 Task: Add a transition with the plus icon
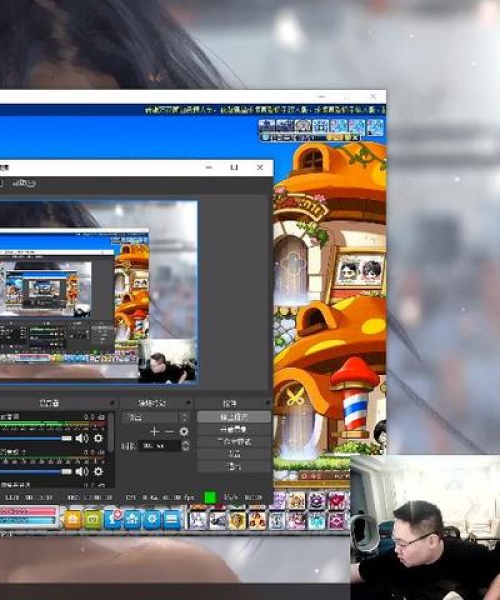click(x=154, y=432)
